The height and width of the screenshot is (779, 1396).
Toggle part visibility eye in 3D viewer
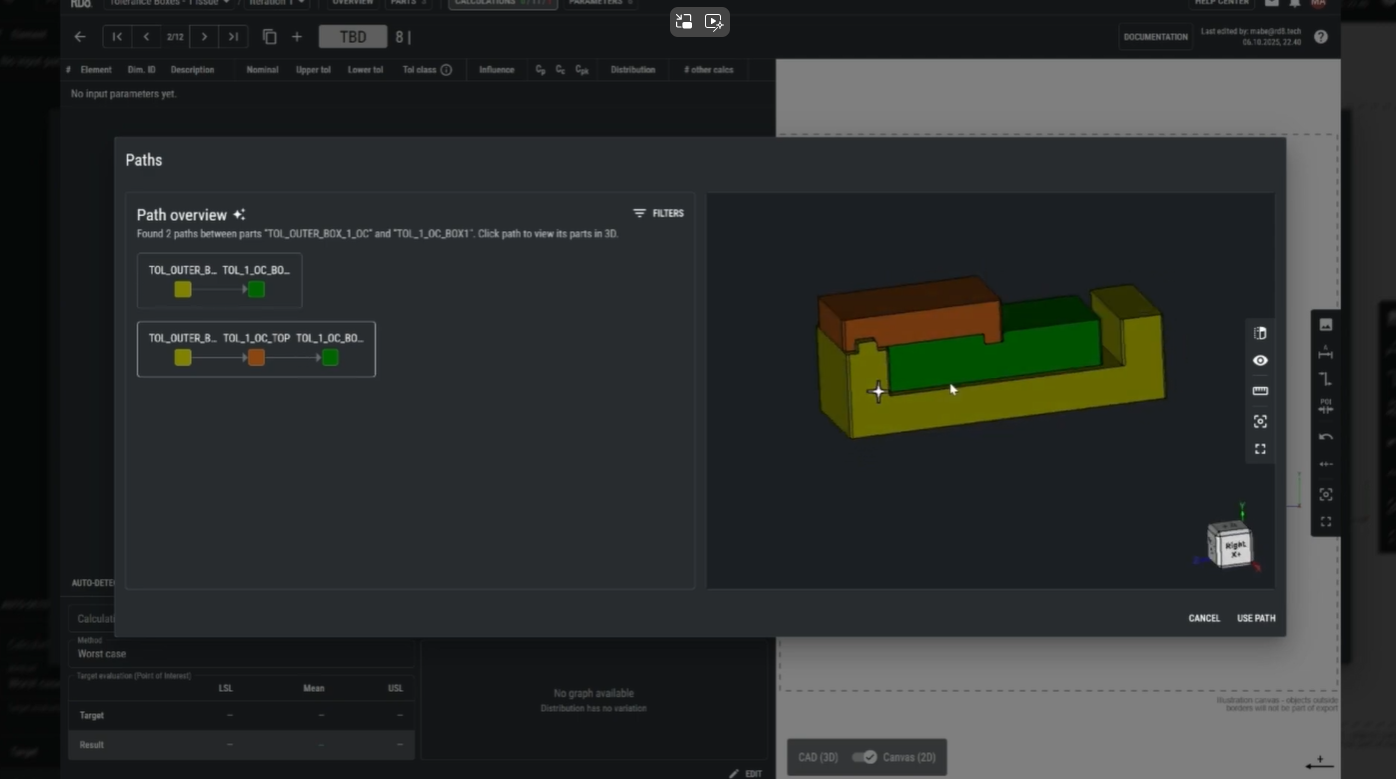tap(1260, 360)
